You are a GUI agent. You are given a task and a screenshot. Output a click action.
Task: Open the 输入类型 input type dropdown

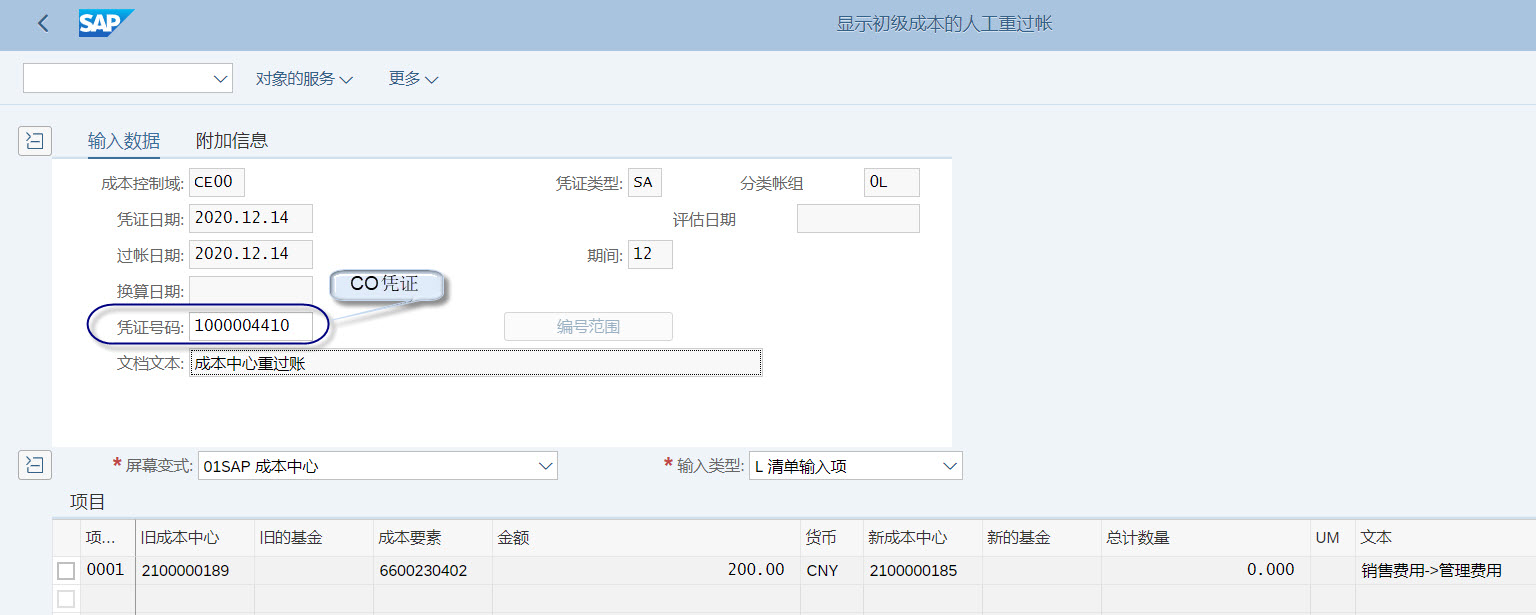tap(948, 465)
